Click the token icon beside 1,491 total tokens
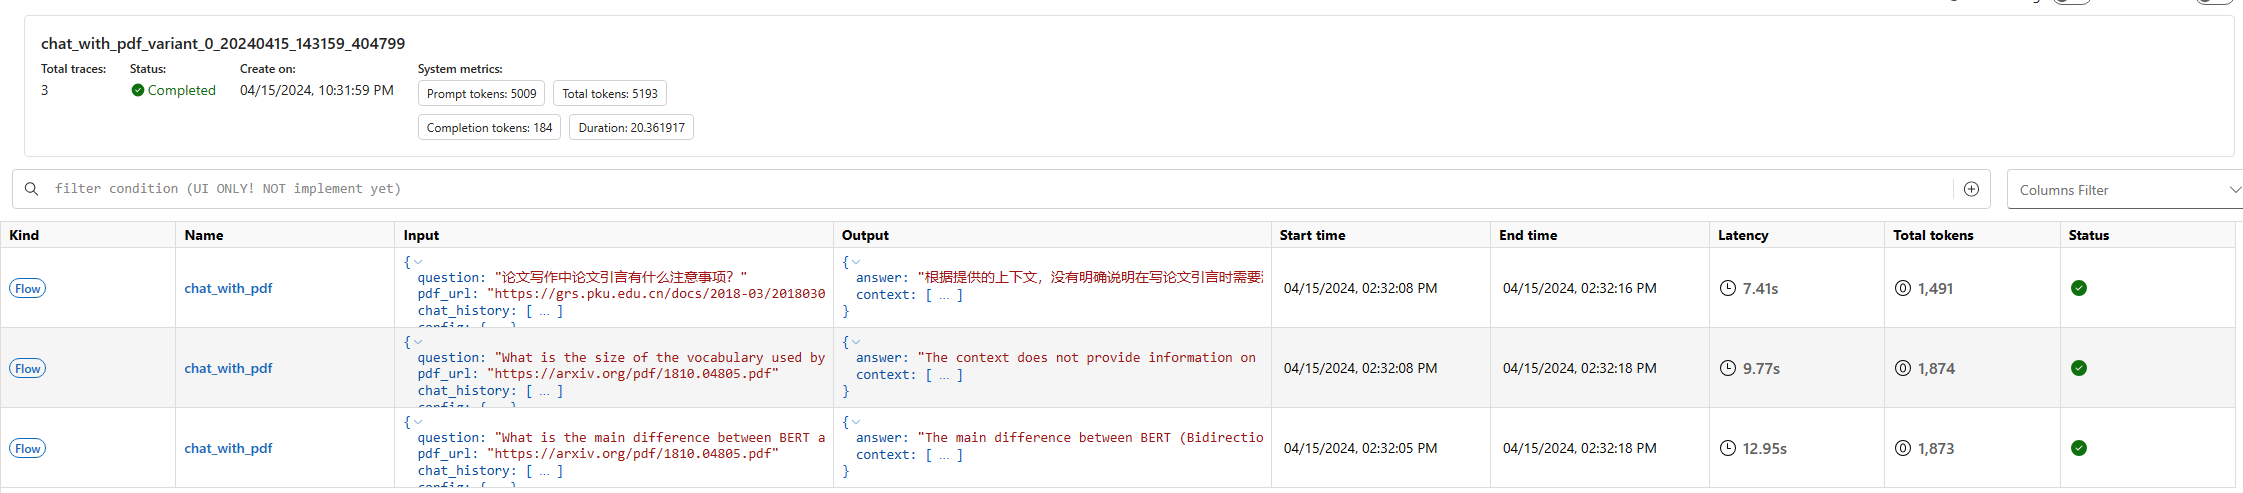2243x493 pixels. [1902, 288]
